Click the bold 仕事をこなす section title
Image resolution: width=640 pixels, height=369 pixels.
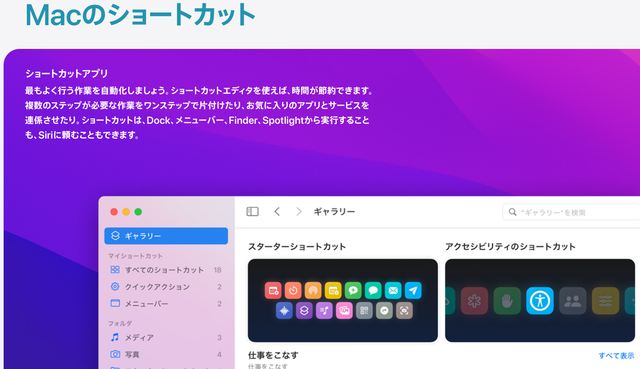point(273,355)
